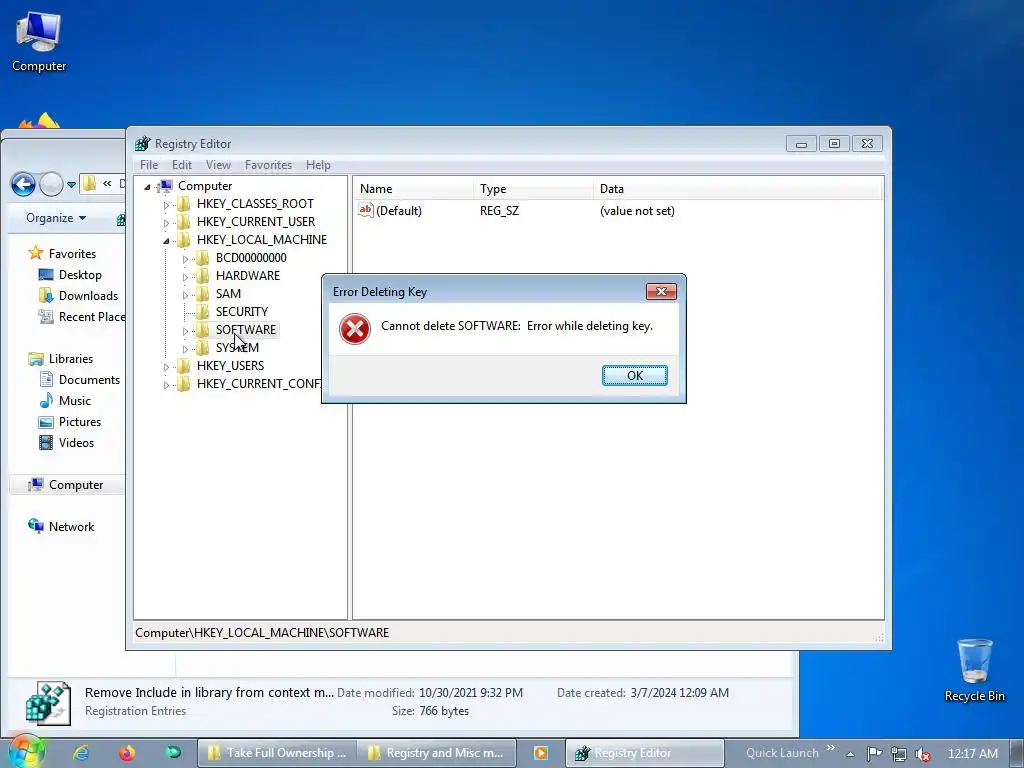Click the Computer icon in registry tree
The image size is (1024, 768).
coord(166,186)
